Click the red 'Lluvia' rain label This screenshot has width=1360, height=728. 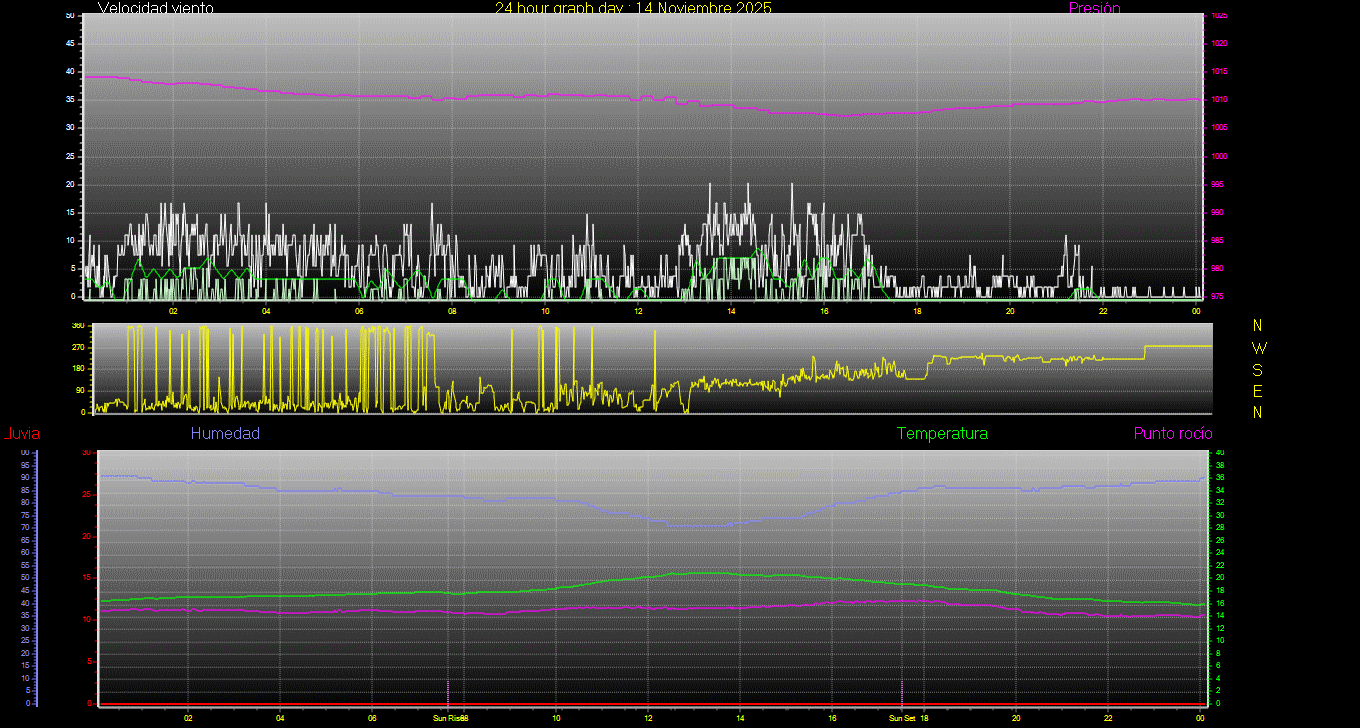[21, 434]
